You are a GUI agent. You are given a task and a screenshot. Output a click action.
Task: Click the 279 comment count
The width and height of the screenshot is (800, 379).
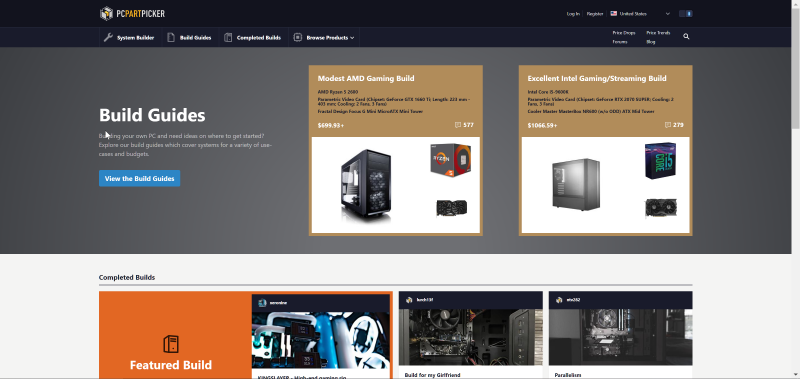tap(678, 125)
